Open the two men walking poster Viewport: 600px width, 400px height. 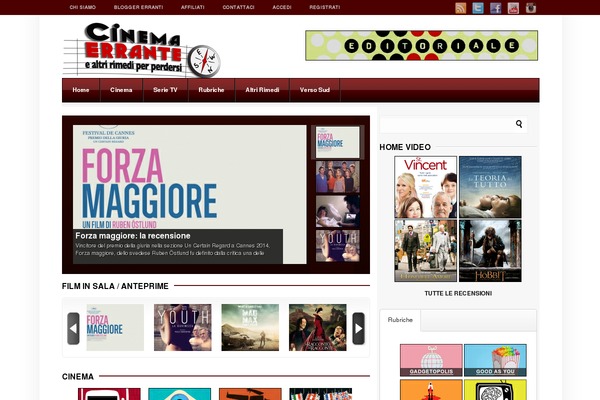click(x=426, y=251)
